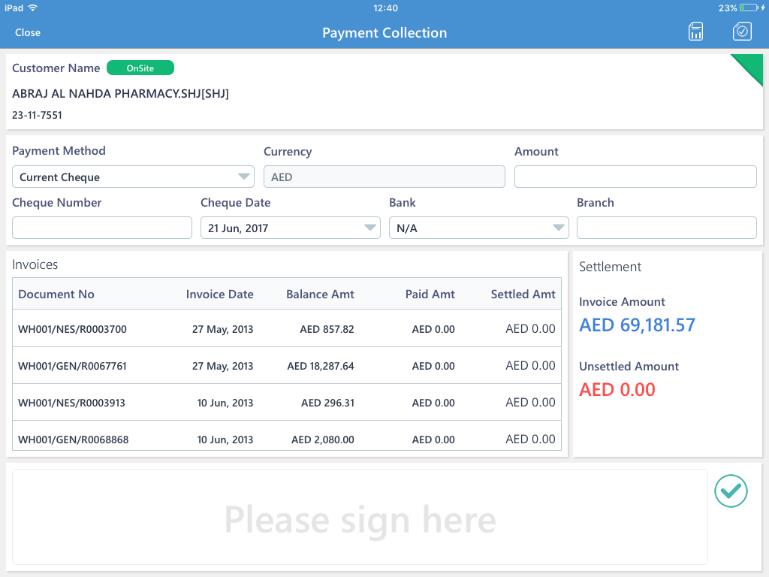Tap Settled Amt for invoice WH001/NES/R0003913
769x577 pixels.
point(530,402)
